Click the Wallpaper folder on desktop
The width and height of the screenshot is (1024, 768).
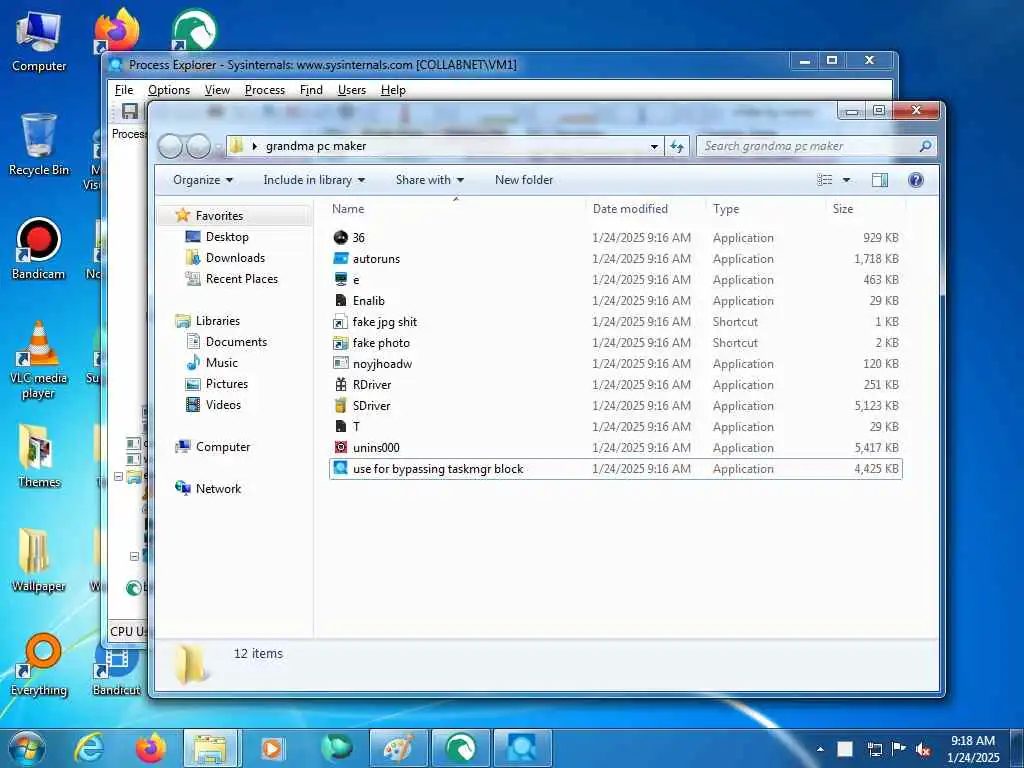(39, 560)
